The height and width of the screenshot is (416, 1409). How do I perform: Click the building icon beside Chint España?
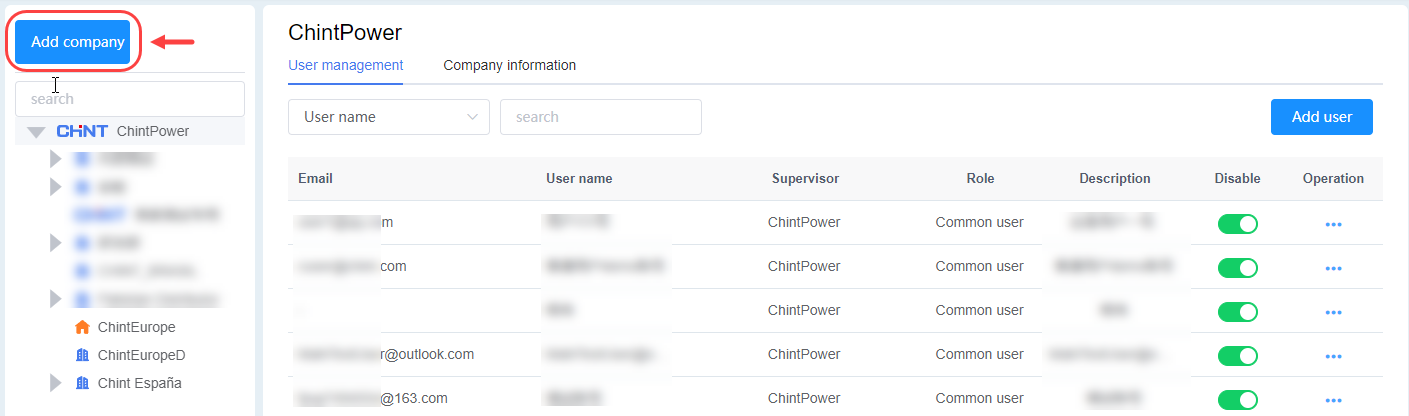click(x=83, y=383)
